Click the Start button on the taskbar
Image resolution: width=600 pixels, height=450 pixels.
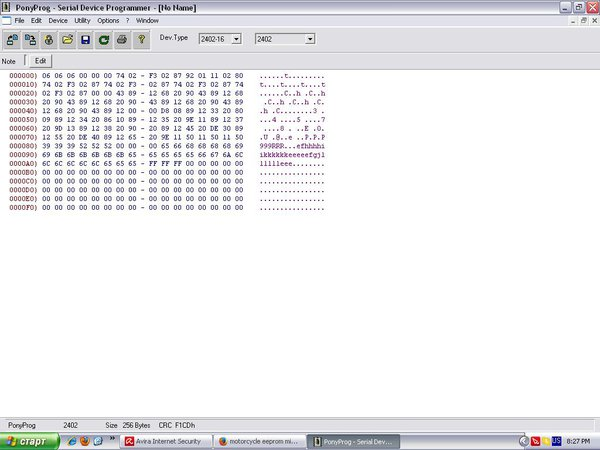pyautogui.click(x=29, y=442)
